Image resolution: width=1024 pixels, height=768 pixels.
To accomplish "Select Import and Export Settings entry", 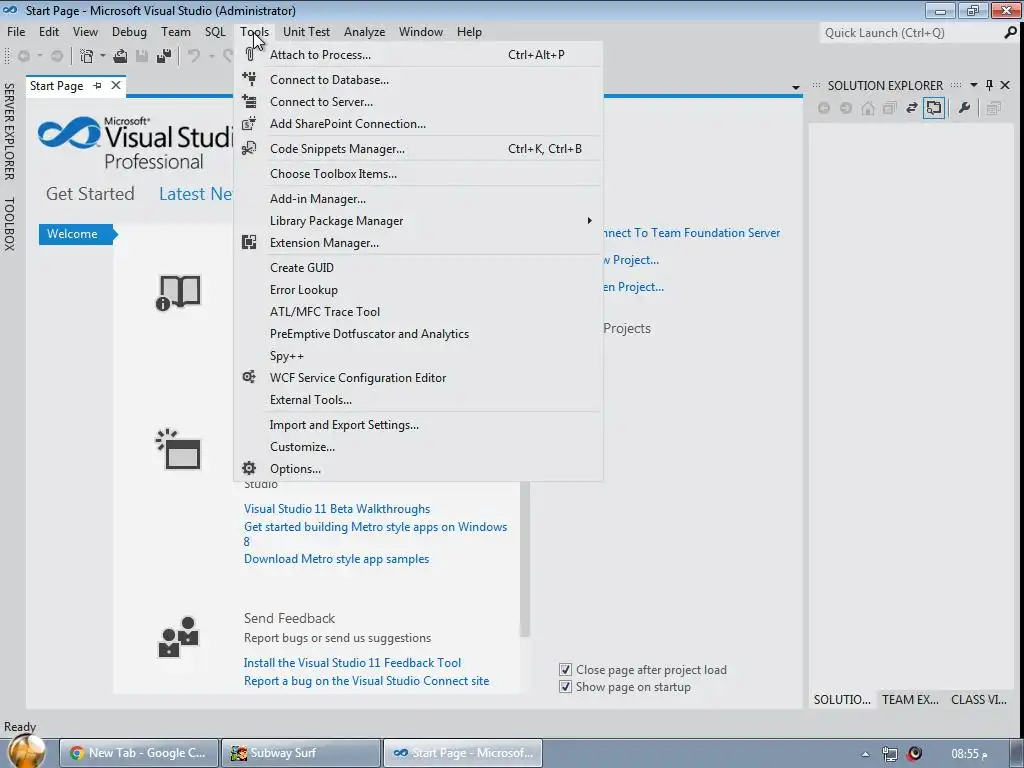I will click(x=418, y=424).
